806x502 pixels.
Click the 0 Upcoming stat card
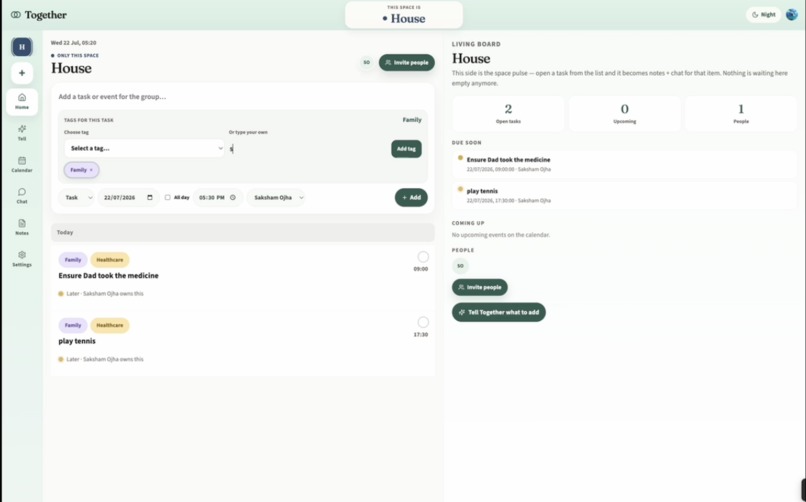625,114
